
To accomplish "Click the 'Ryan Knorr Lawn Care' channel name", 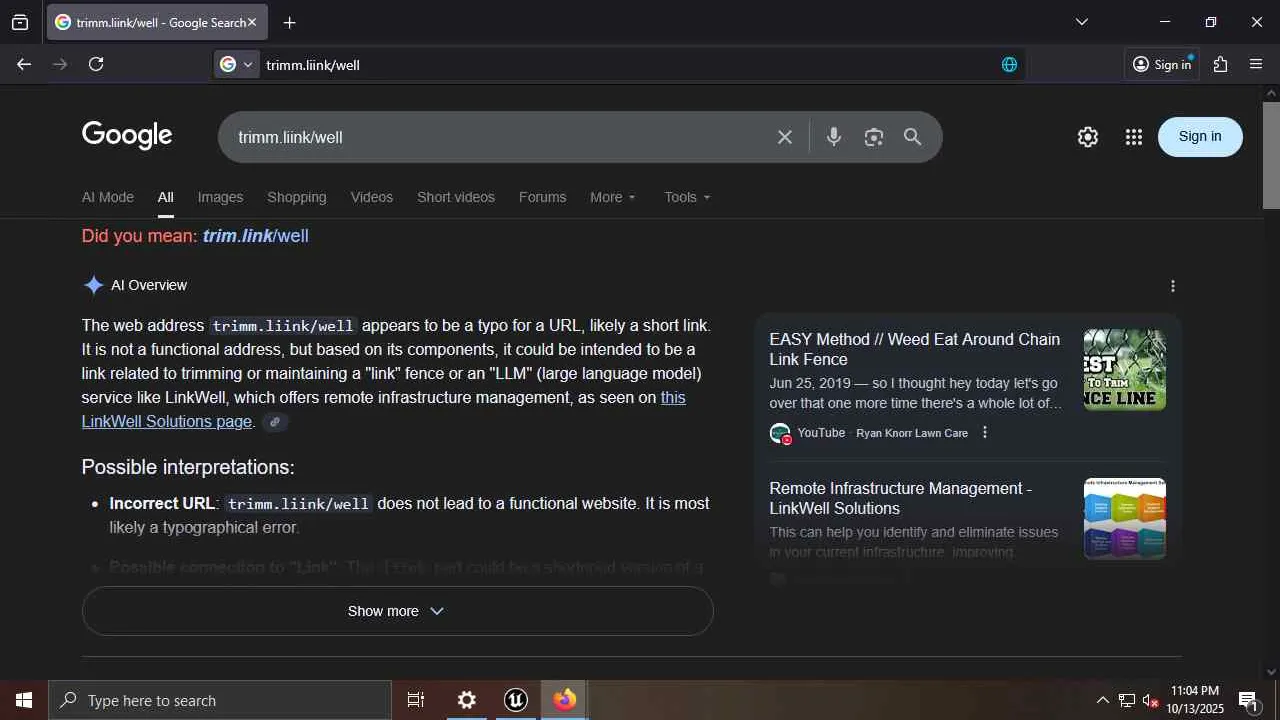I will click(x=912, y=433).
